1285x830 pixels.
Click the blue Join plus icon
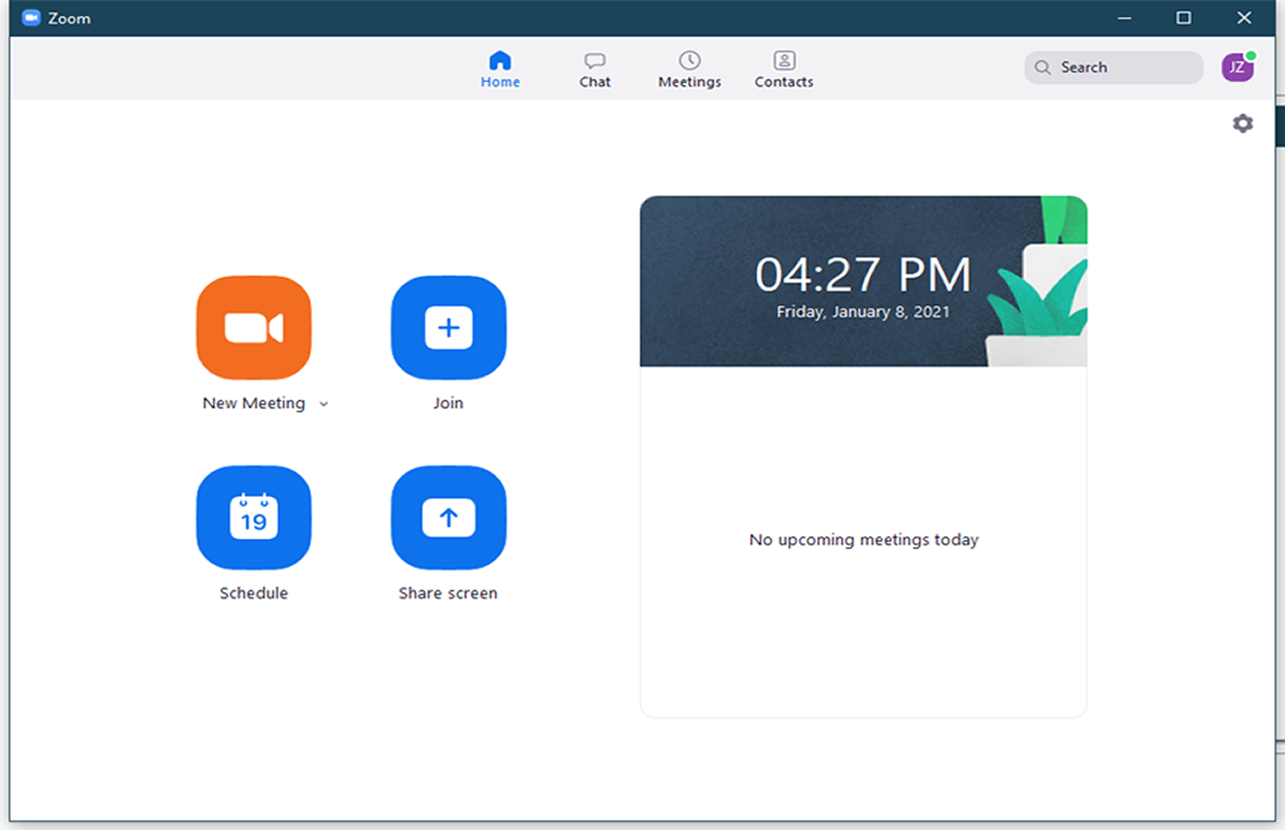coord(449,328)
